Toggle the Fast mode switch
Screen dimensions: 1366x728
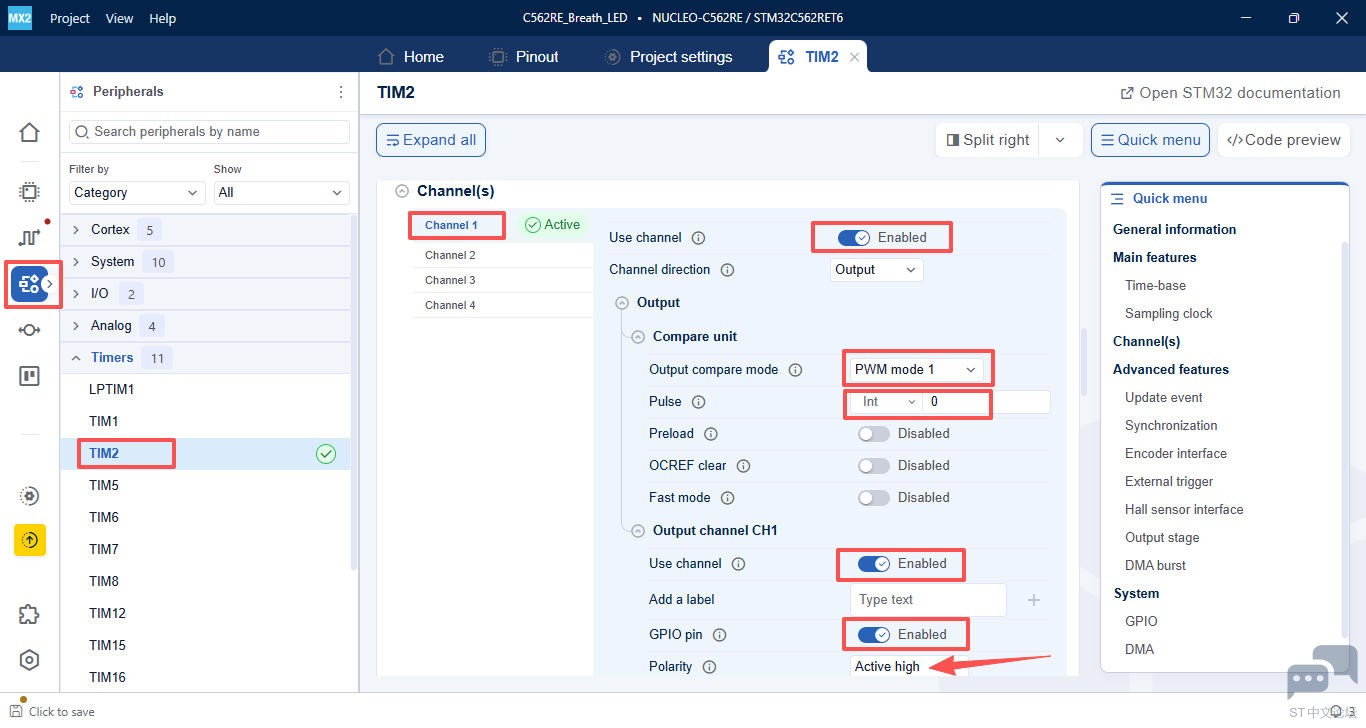873,498
